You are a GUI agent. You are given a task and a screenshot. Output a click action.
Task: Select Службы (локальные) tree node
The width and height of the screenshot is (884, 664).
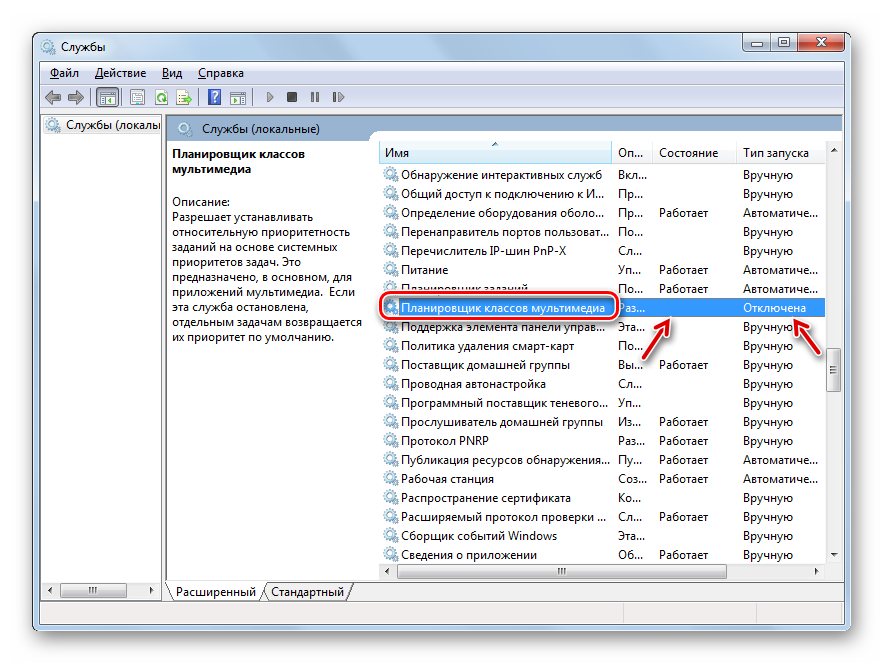pyautogui.click(x=103, y=125)
